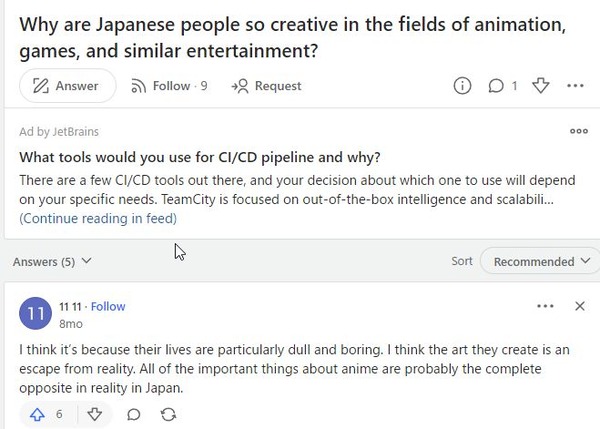Screen dimensions: 600x429
Task: Click the Continue reading in feed link
Action: 97,218
